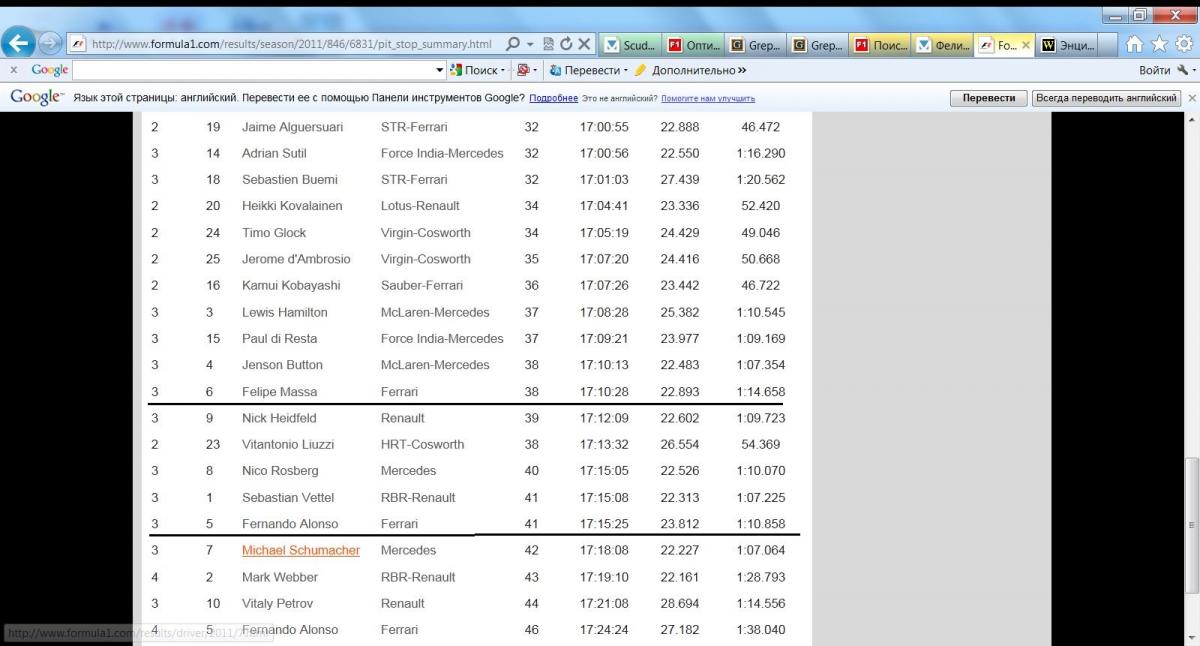Click the compatibility view icon

pos(548,44)
